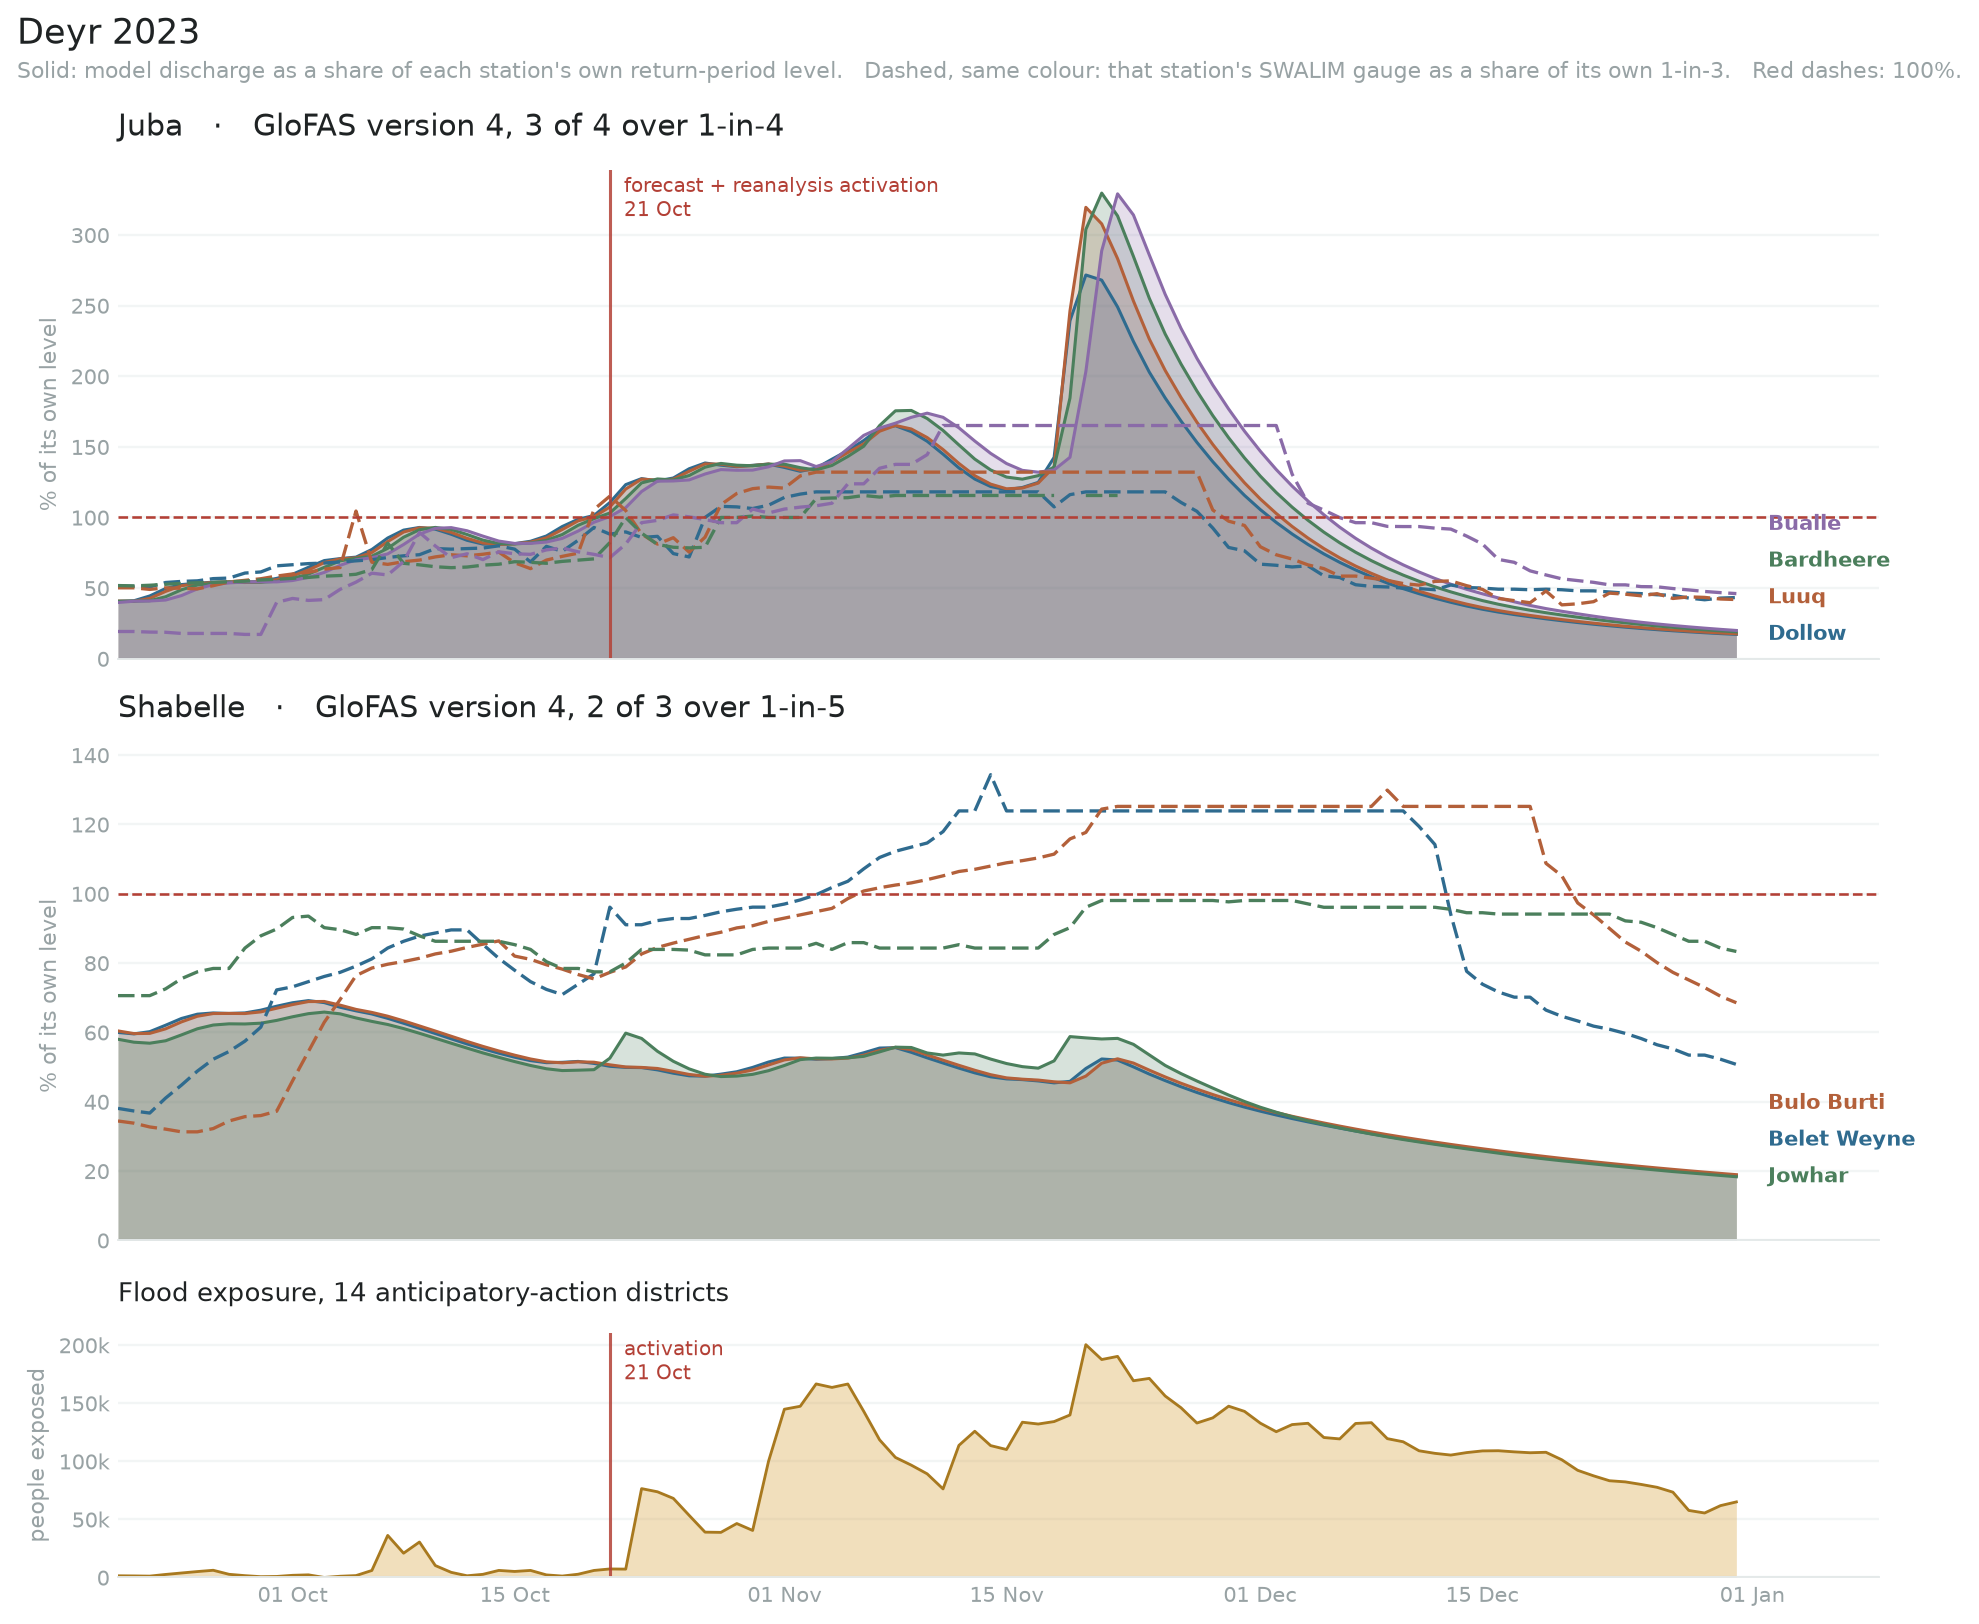Image resolution: width=1979 pixels, height=1624 pixels.
Task: Select the Bualle series label
Action: tap(1804, 523)
